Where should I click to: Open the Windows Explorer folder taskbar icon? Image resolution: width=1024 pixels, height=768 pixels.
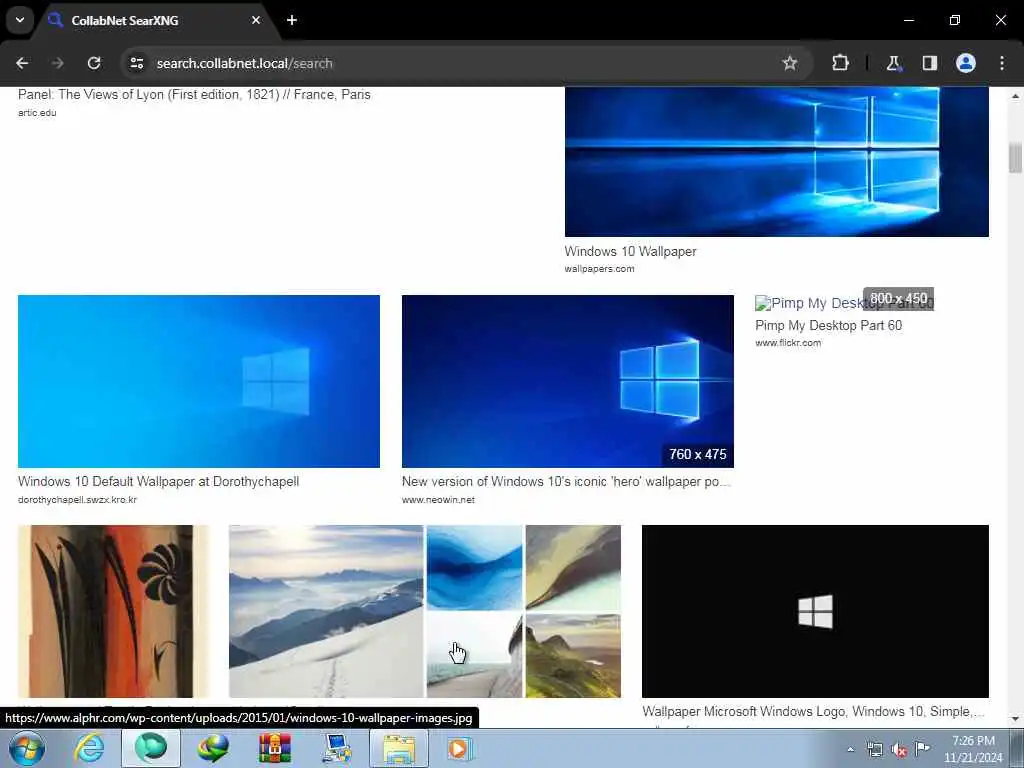point(398,748)
